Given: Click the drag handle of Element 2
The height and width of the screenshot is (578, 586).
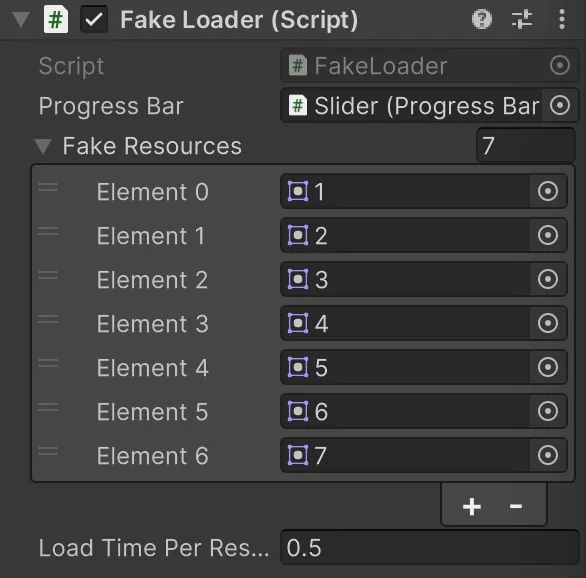Looking at the screenshot, I should tap(48, 276).
